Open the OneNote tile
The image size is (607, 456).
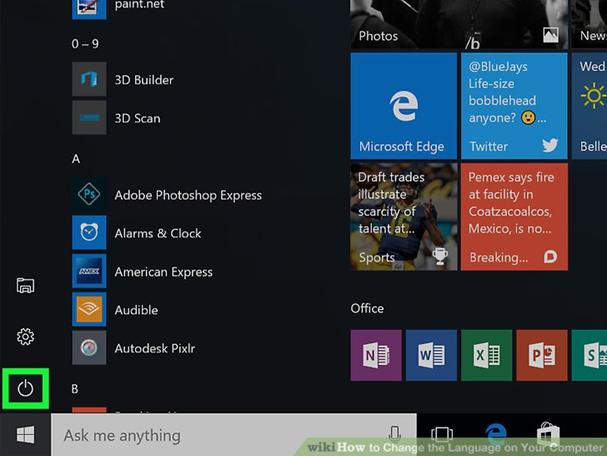(x=376, y=355)
